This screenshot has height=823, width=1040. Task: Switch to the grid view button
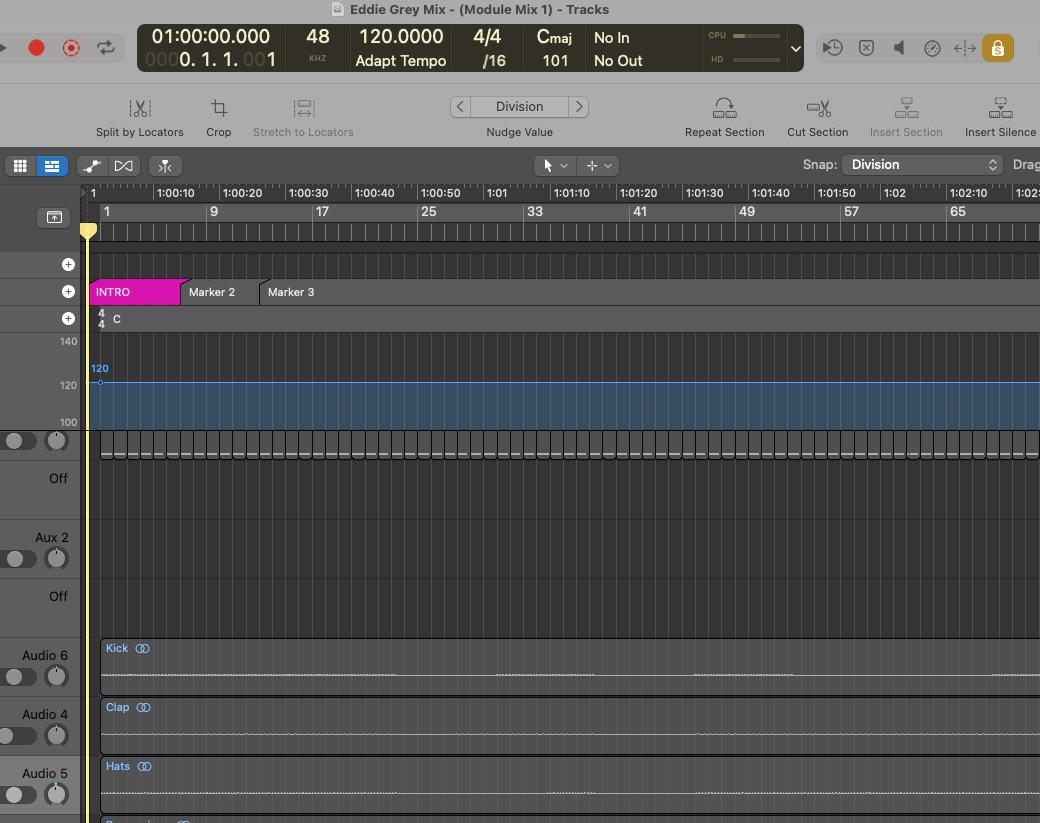coord(21,166)
